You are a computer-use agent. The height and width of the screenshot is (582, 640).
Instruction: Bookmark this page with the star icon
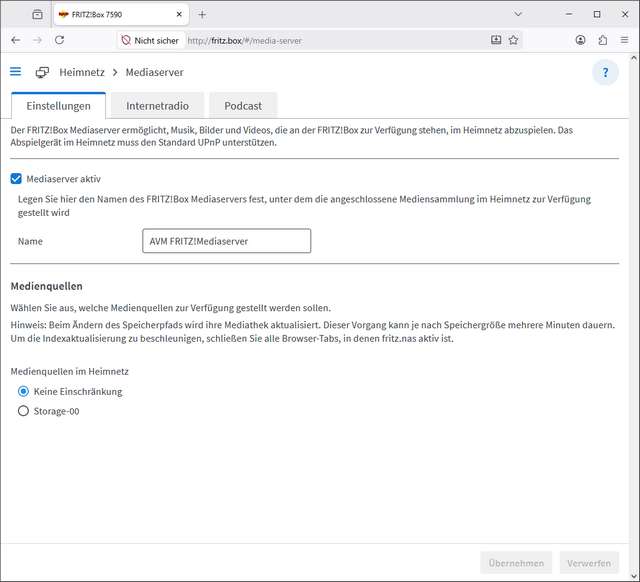tap(513, 40)
